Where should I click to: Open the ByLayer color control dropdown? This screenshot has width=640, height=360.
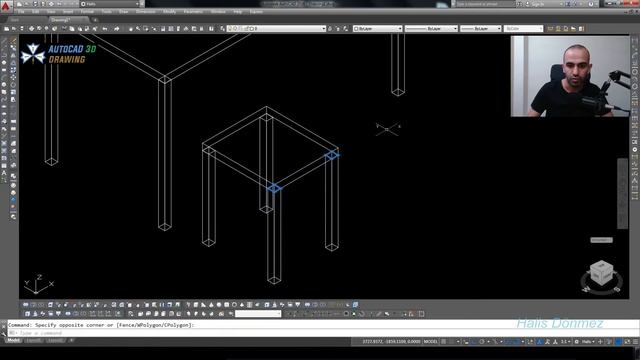(378, 29)
